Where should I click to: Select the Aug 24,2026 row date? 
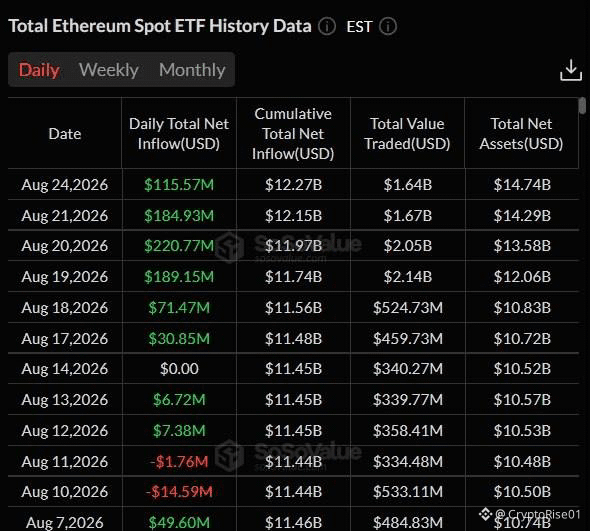(65, 185)
